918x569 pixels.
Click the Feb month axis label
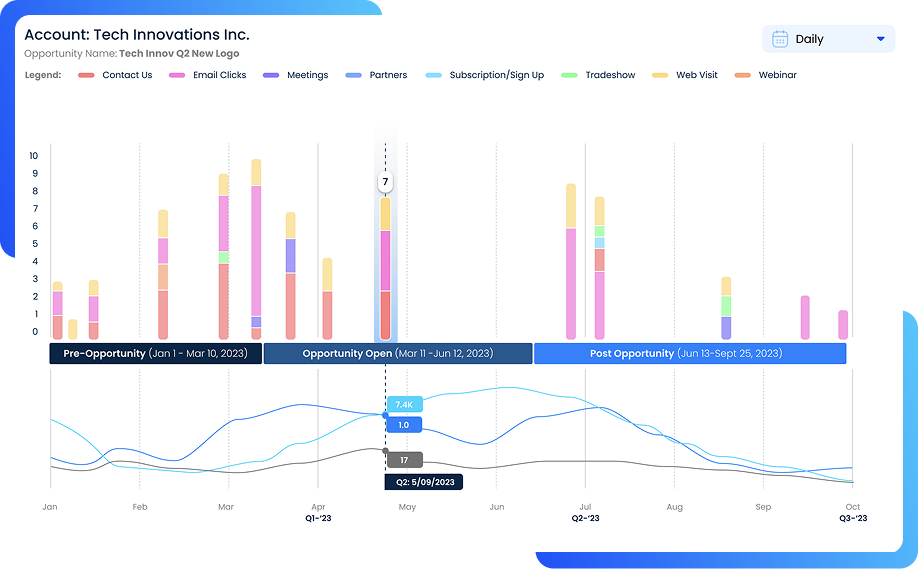coord(140,507)
